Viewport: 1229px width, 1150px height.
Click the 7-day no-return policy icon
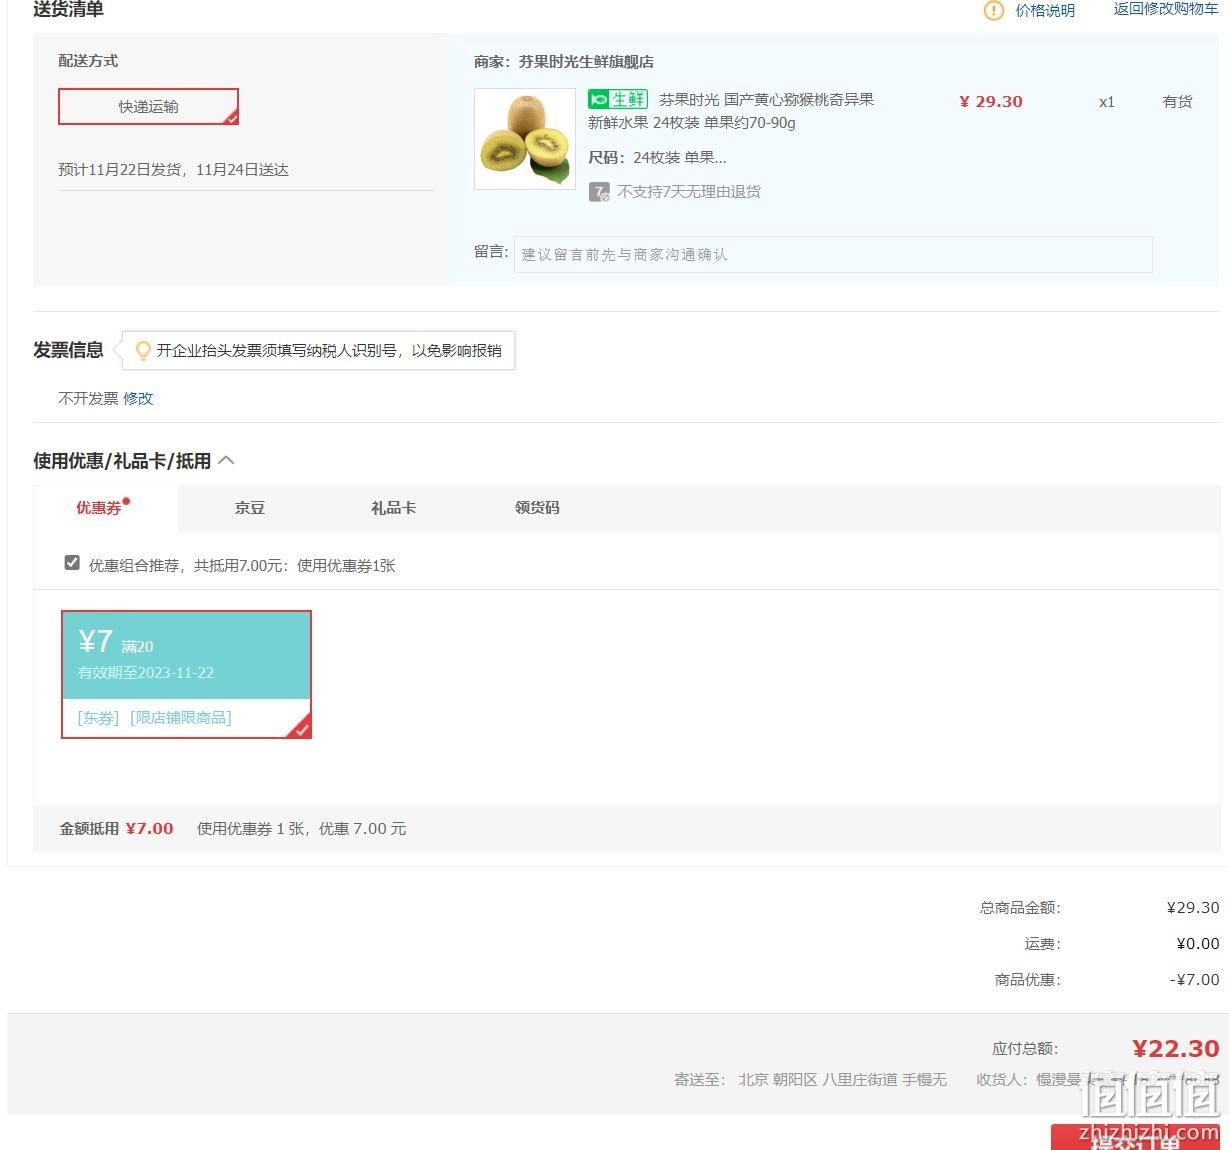tap(599, 192)
